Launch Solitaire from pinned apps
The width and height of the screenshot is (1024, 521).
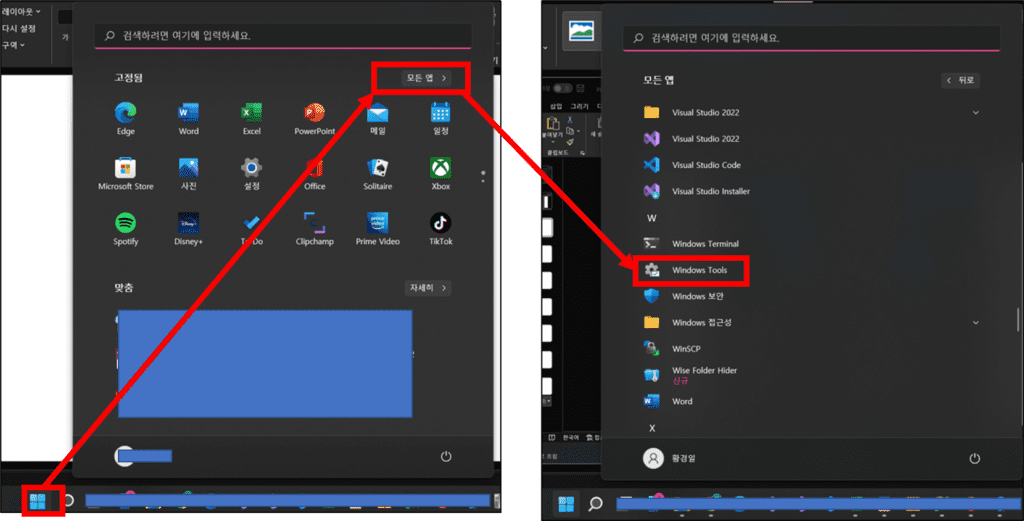point(377,174)
